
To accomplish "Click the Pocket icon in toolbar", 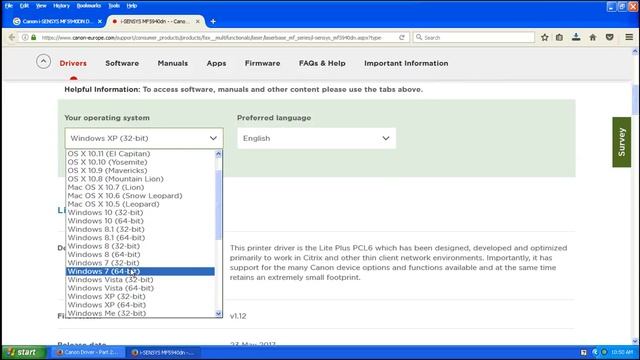I will click(x=609, y=37).
